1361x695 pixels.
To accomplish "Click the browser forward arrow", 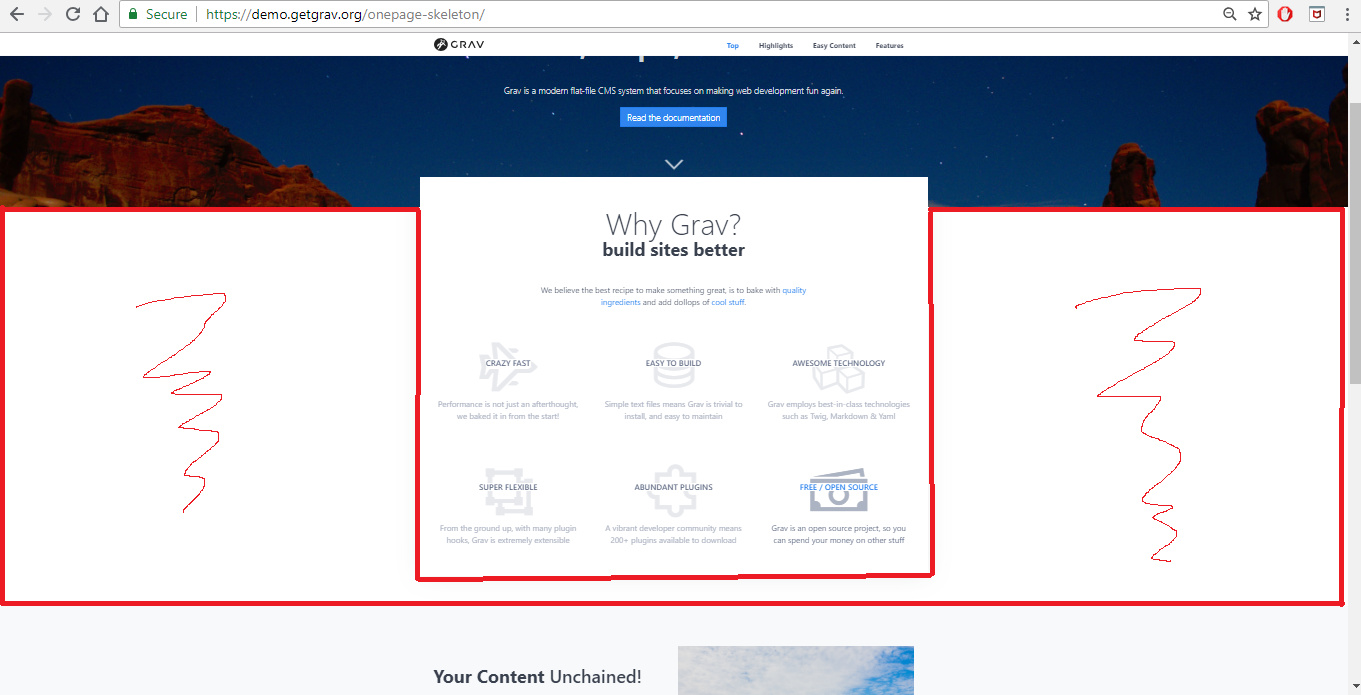I will [44, 15].
